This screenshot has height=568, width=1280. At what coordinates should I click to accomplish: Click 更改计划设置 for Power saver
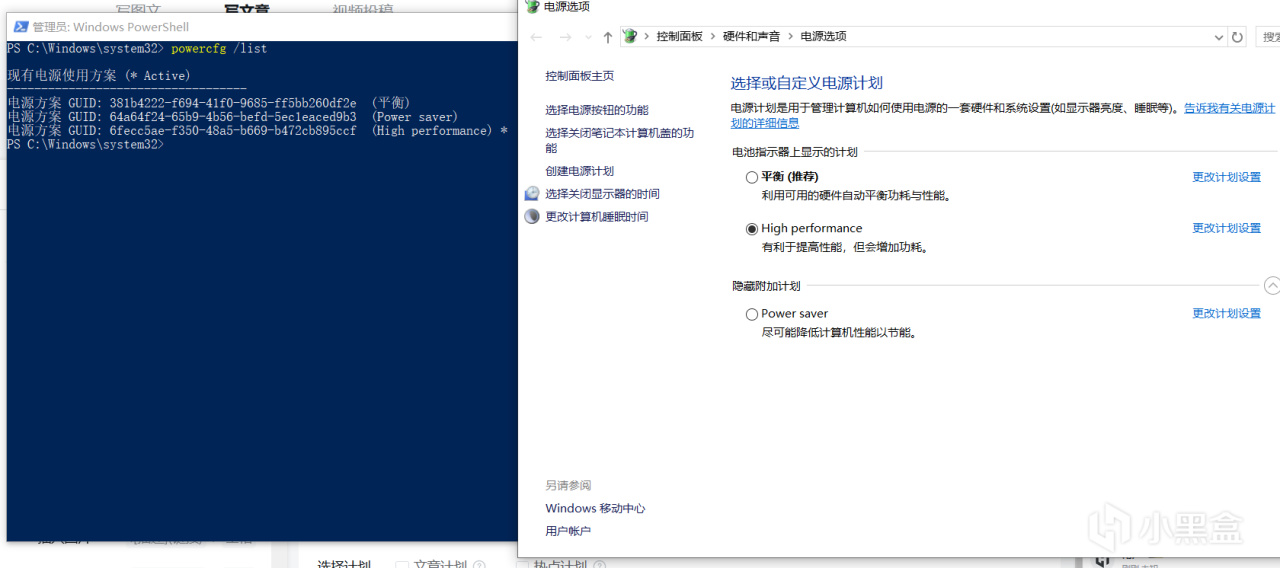point(1227,313)
